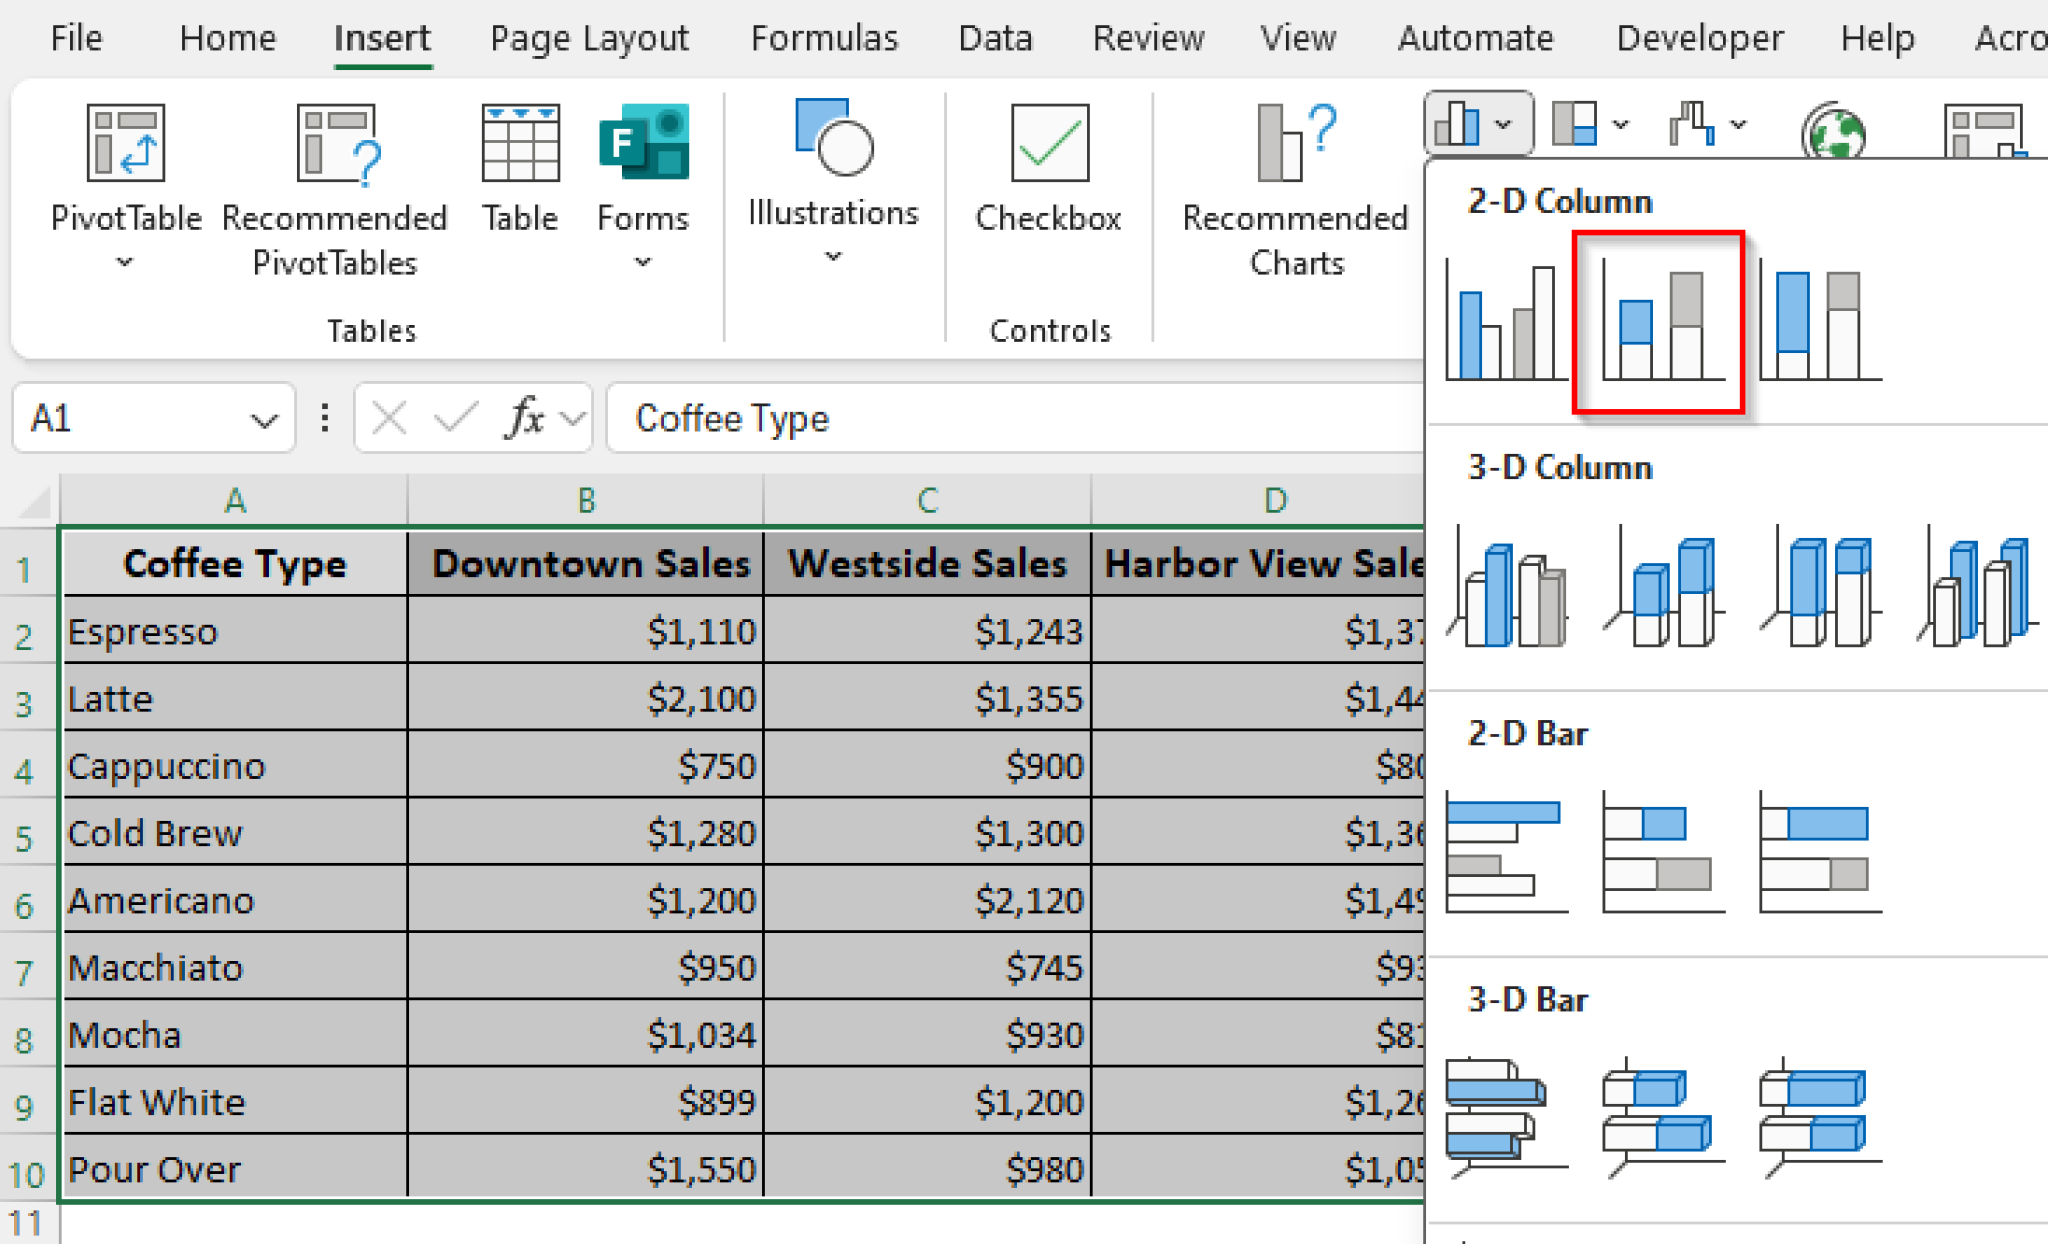Click the Insert Function fx button
This screenshot has width=2048, height=1244.
point(526,418)
